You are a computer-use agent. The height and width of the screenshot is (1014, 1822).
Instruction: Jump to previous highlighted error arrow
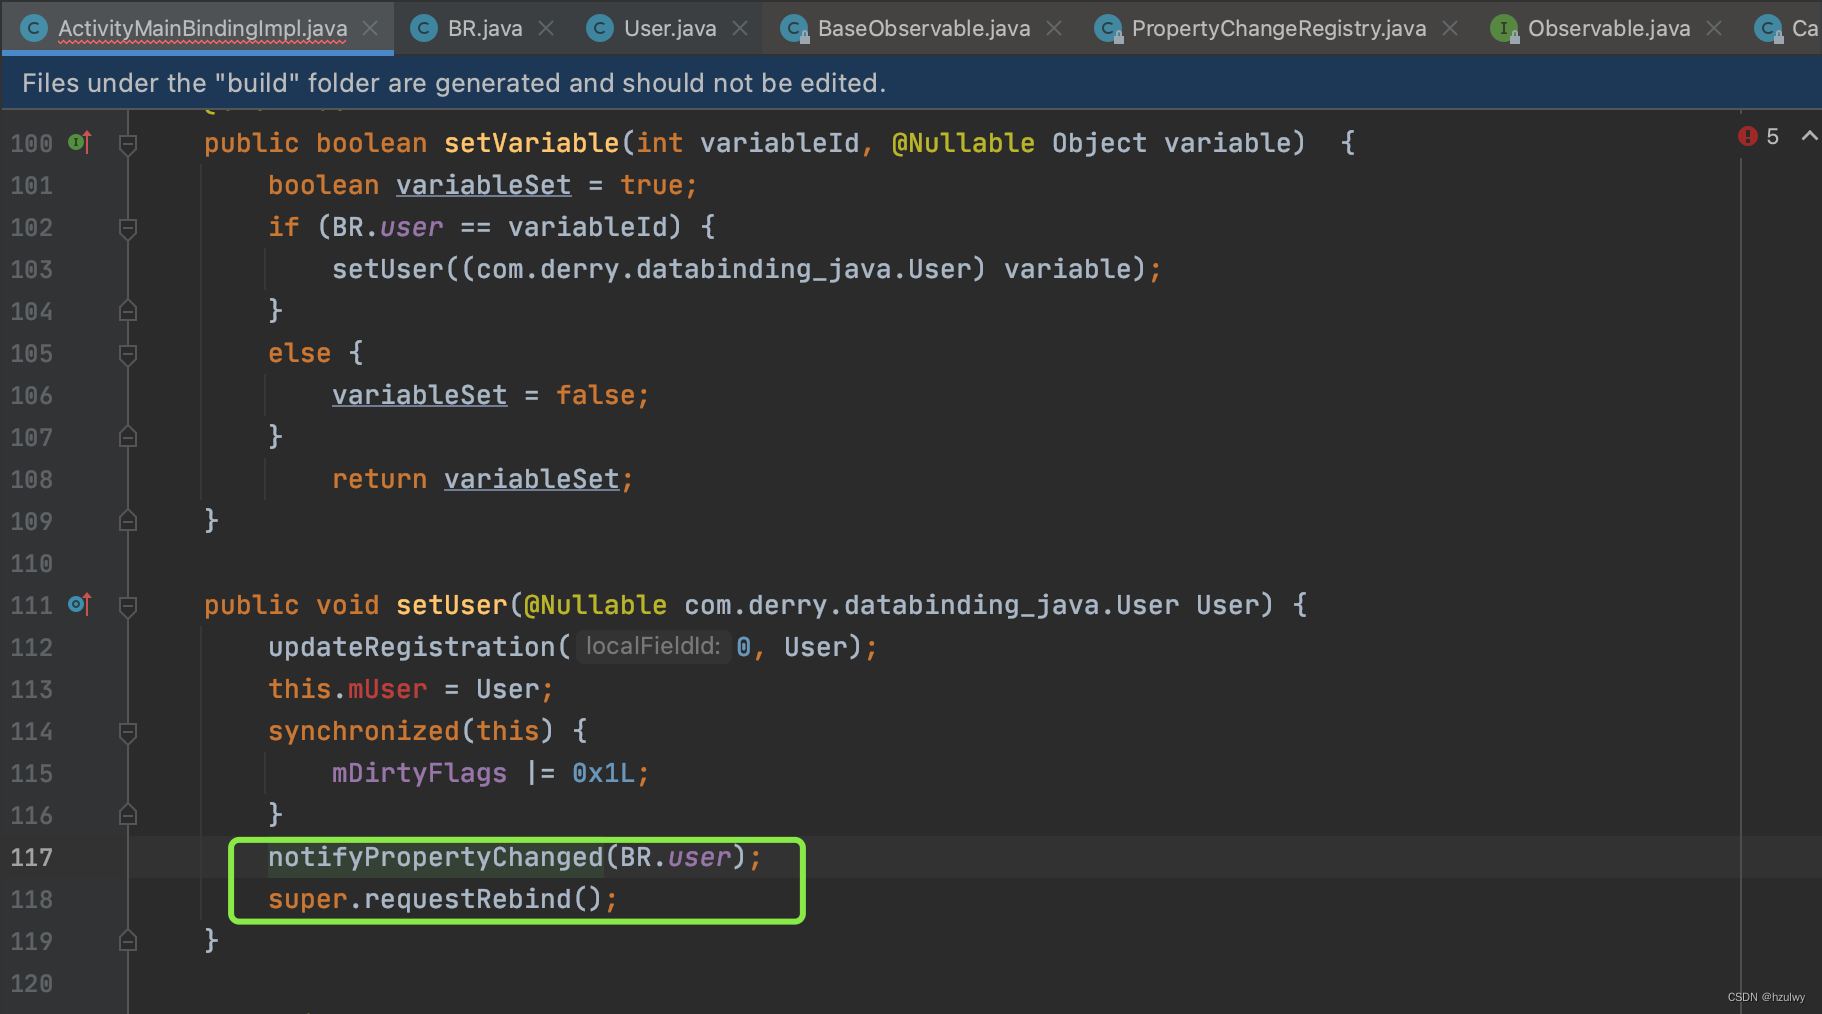pos(1809,136)
